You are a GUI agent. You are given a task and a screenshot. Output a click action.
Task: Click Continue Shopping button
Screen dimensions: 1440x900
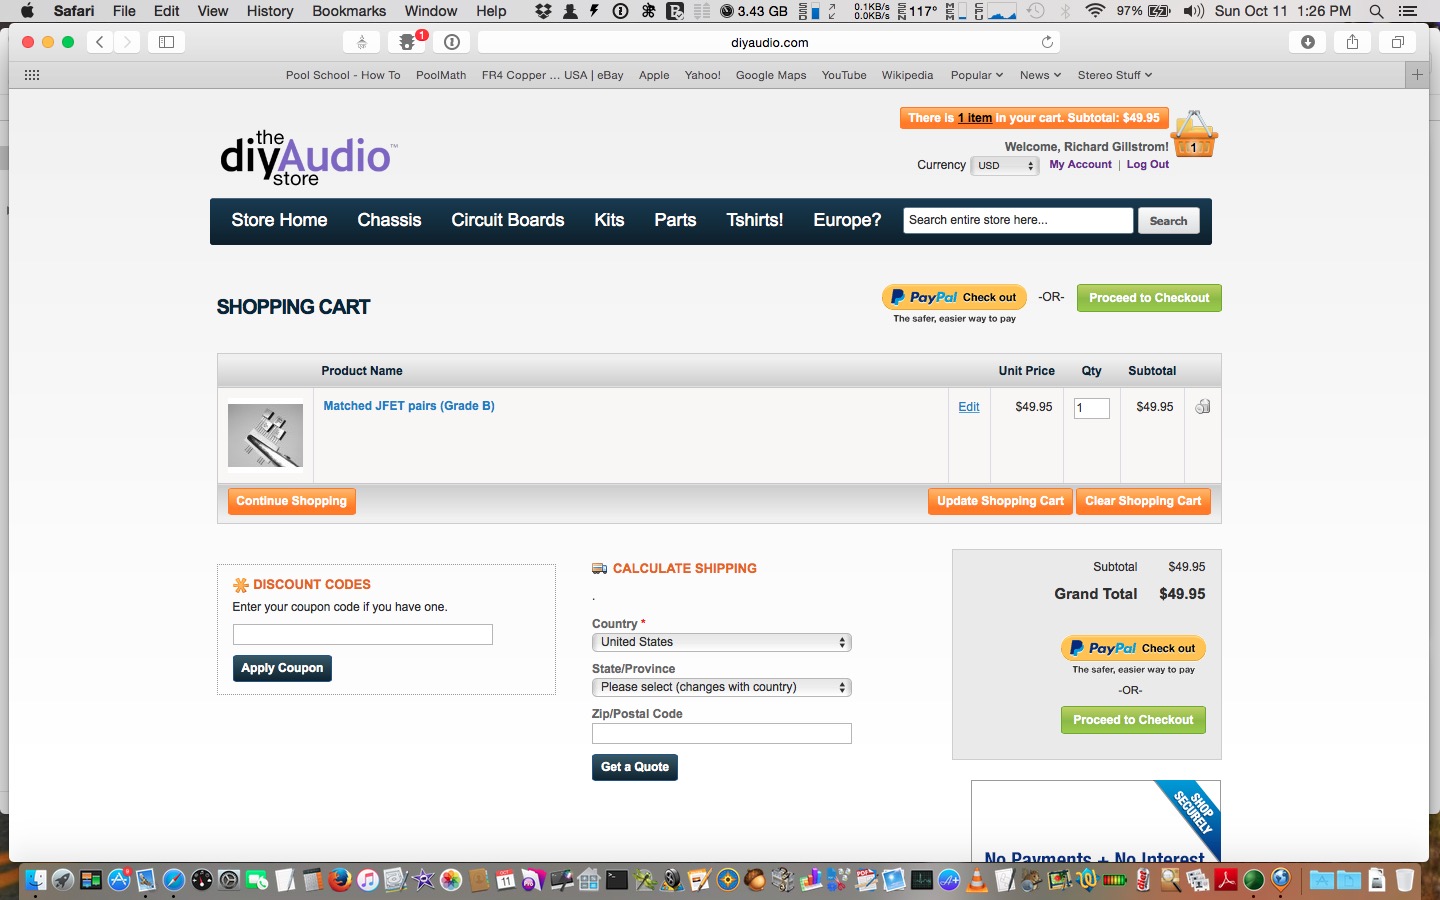click(x=291, y=501)
